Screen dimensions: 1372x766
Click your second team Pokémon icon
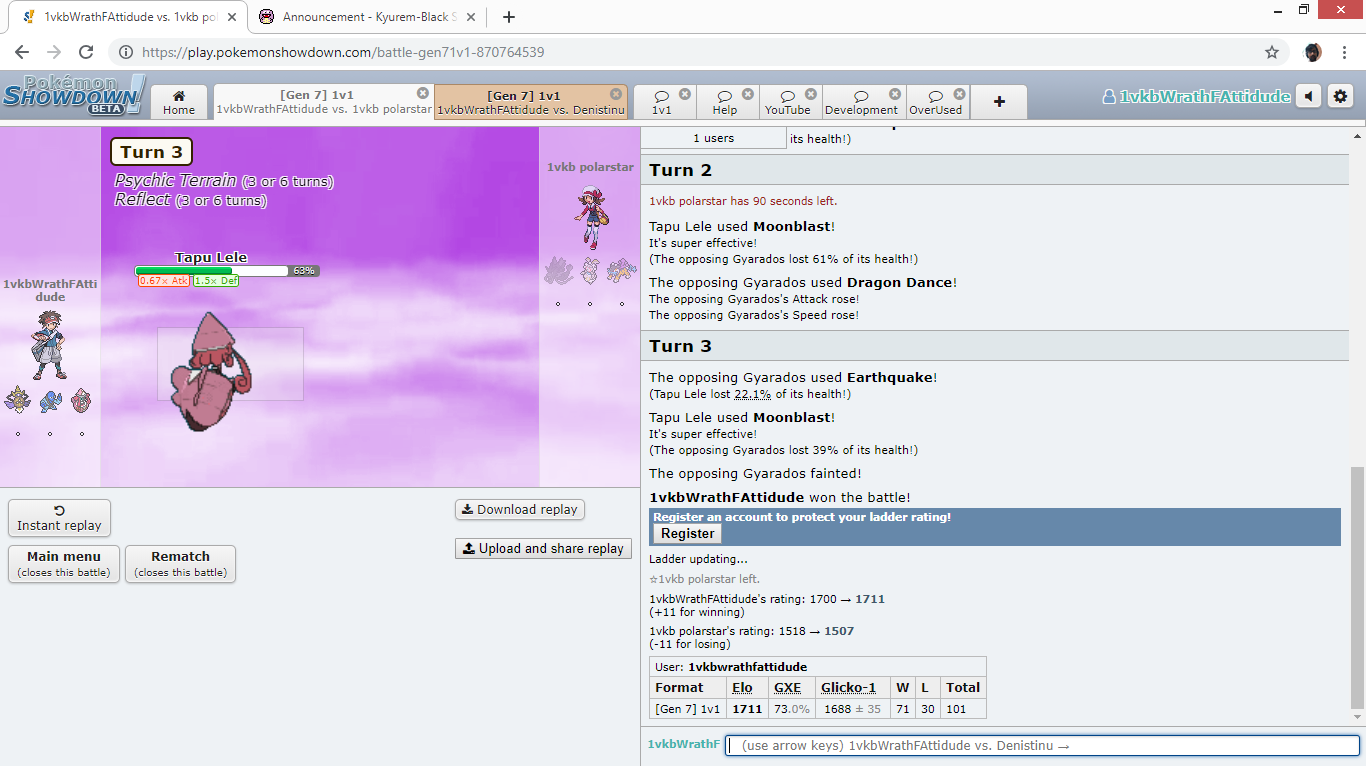(50, 401)
